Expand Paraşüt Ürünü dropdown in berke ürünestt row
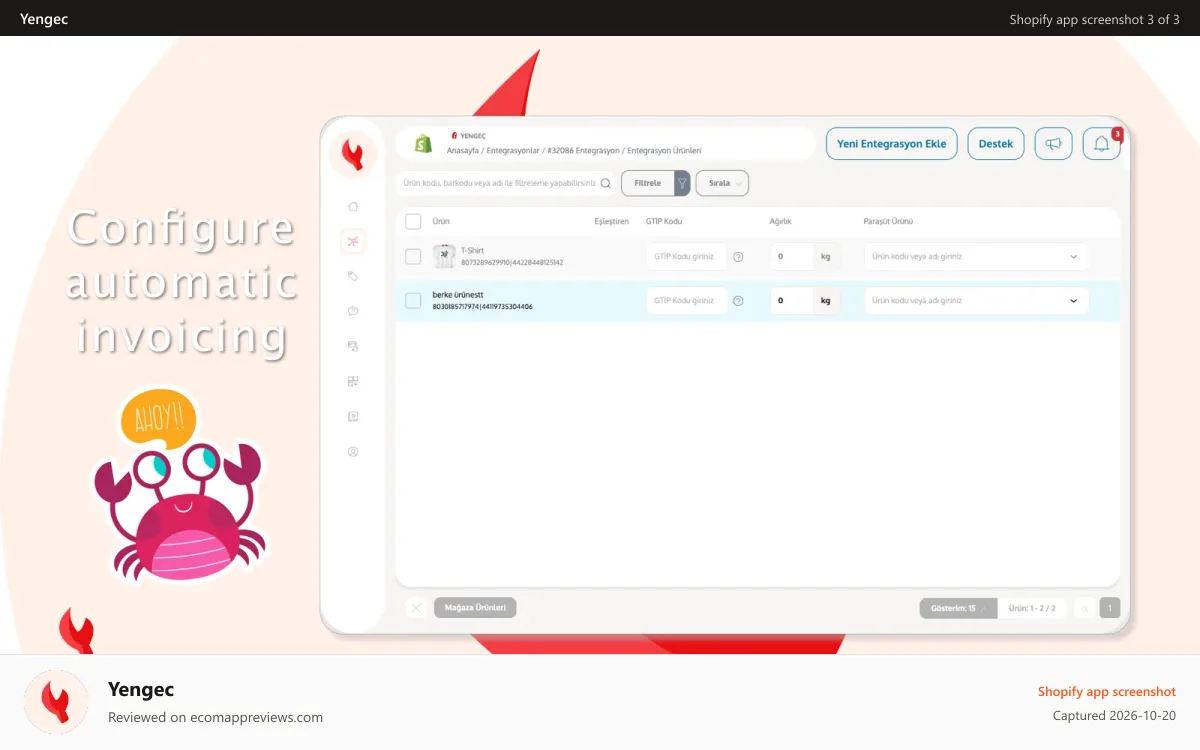 point(1074,301)
